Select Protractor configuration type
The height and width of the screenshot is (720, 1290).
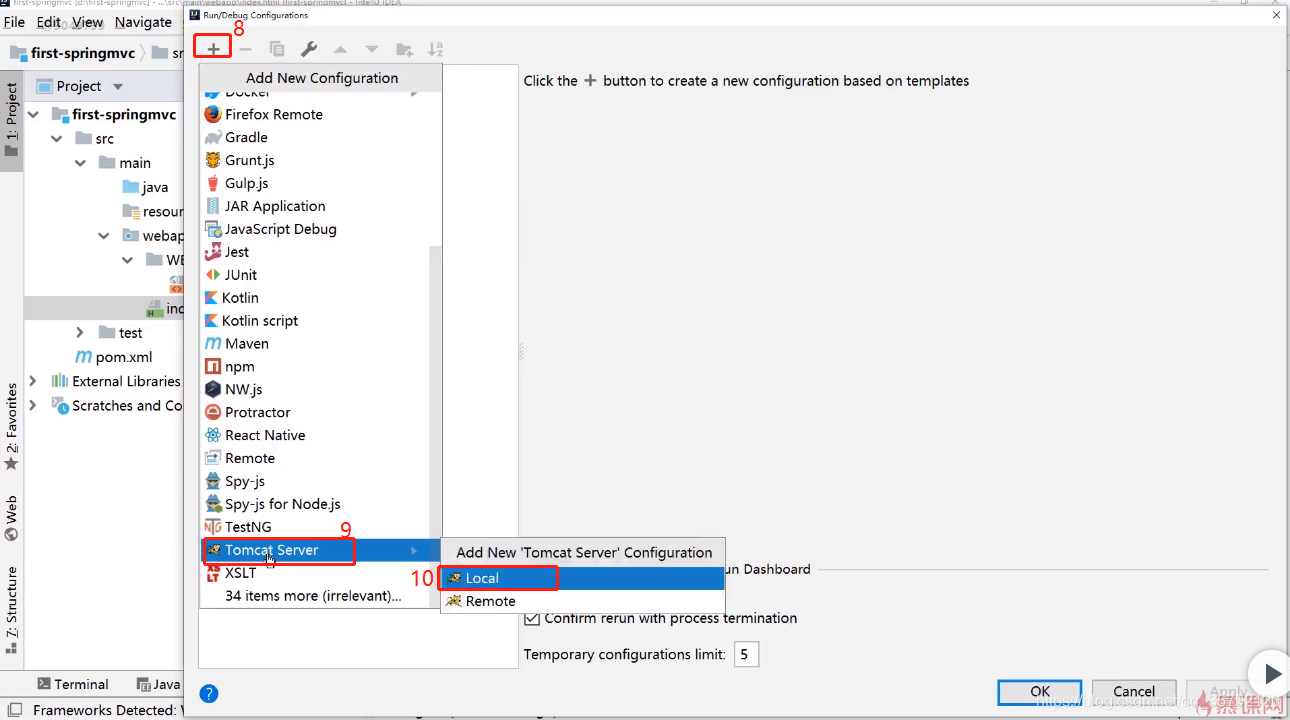click(315, 413)
